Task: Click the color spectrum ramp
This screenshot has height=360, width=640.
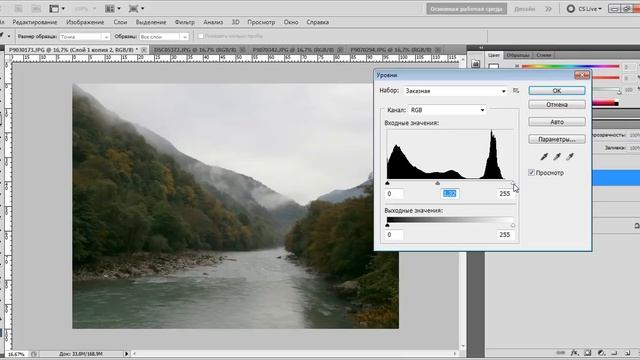Action: (x=605, y=103)
